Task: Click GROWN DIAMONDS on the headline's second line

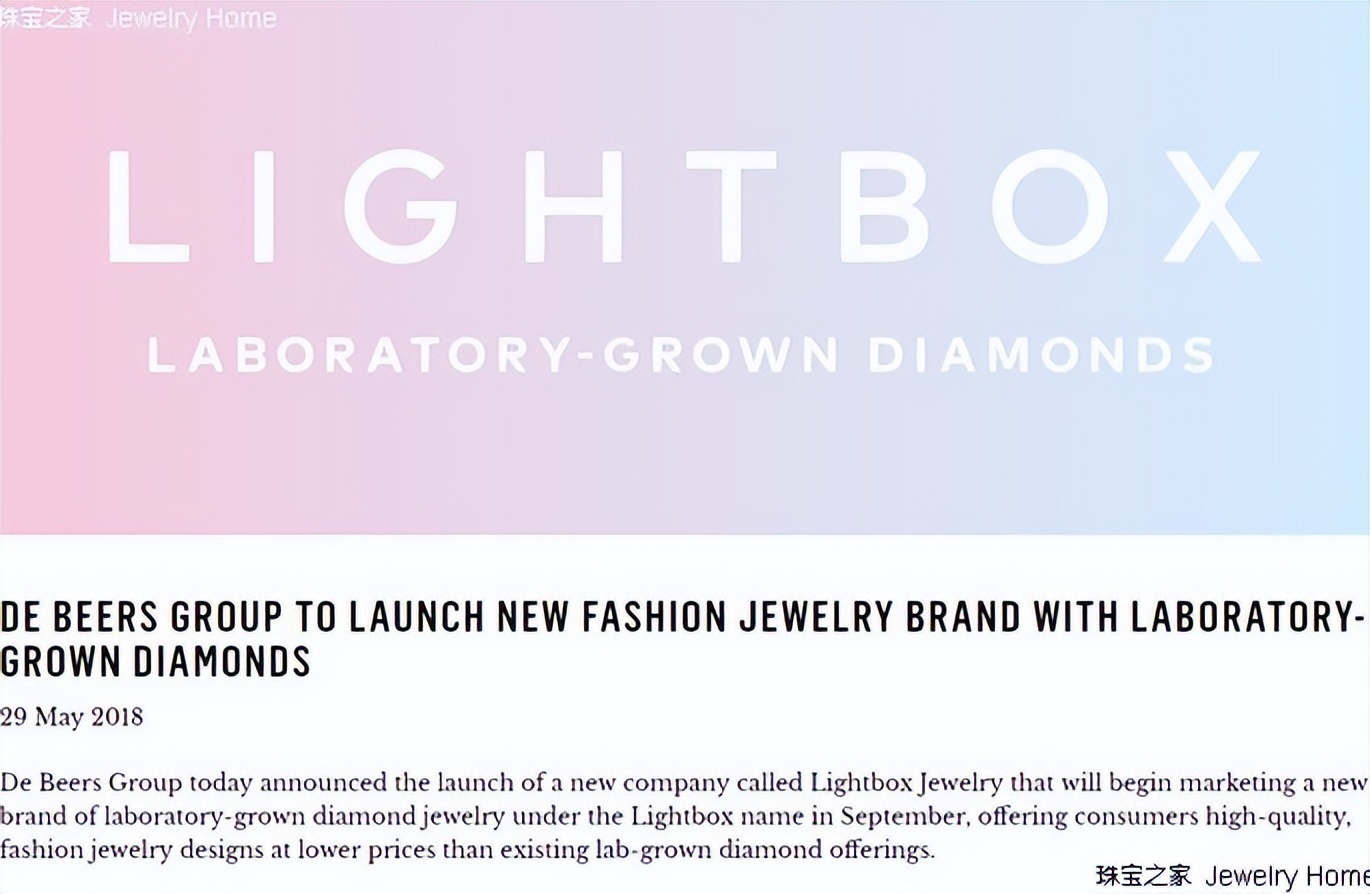Action: tap(155, 661)
